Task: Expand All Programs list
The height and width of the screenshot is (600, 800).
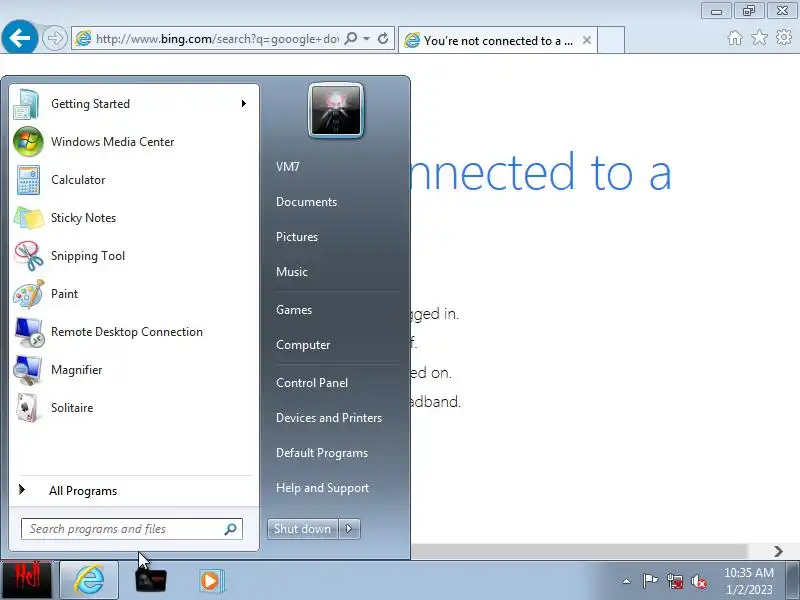Action: point(83,491)
